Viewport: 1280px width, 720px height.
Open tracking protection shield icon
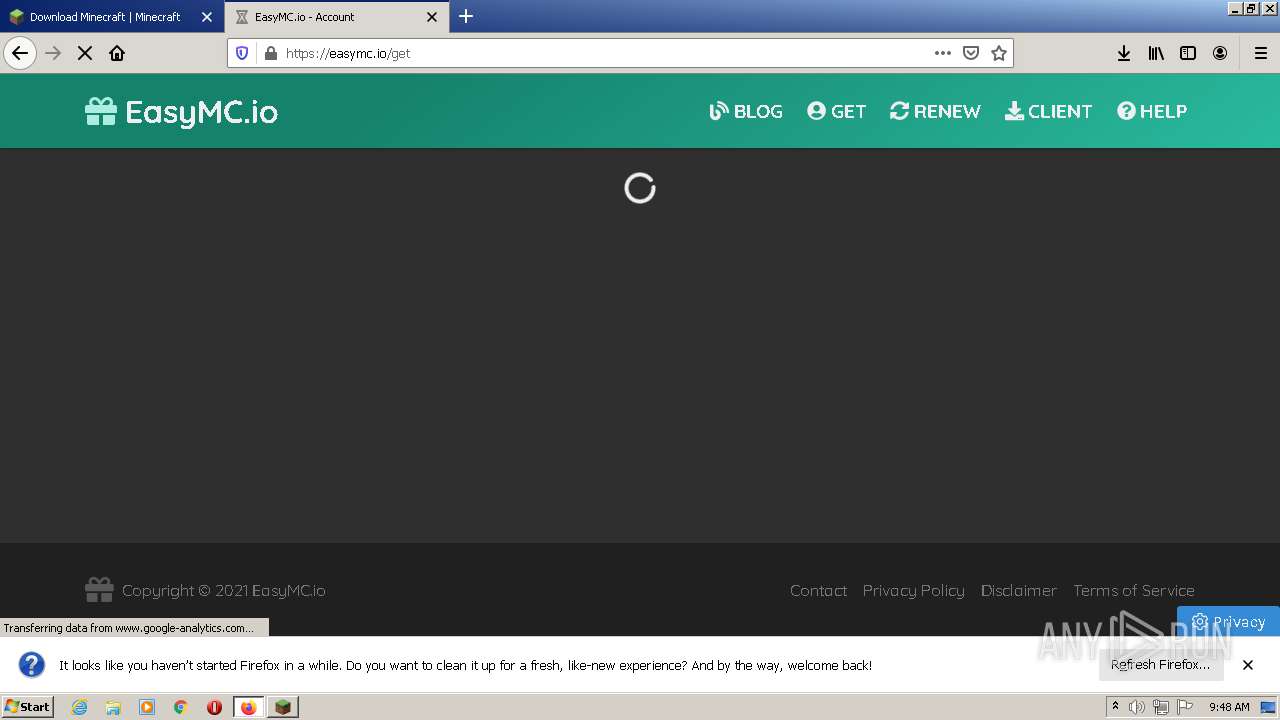(242, 53)
